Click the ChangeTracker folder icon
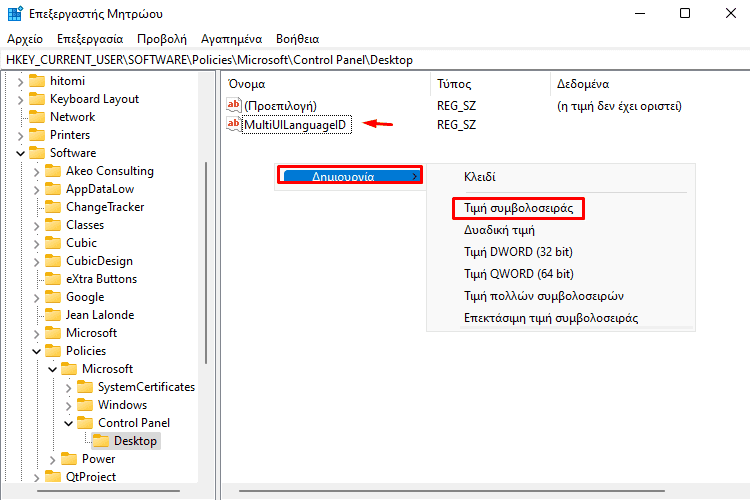The width and height of the screenshot is (750, 500). point(53,207)
